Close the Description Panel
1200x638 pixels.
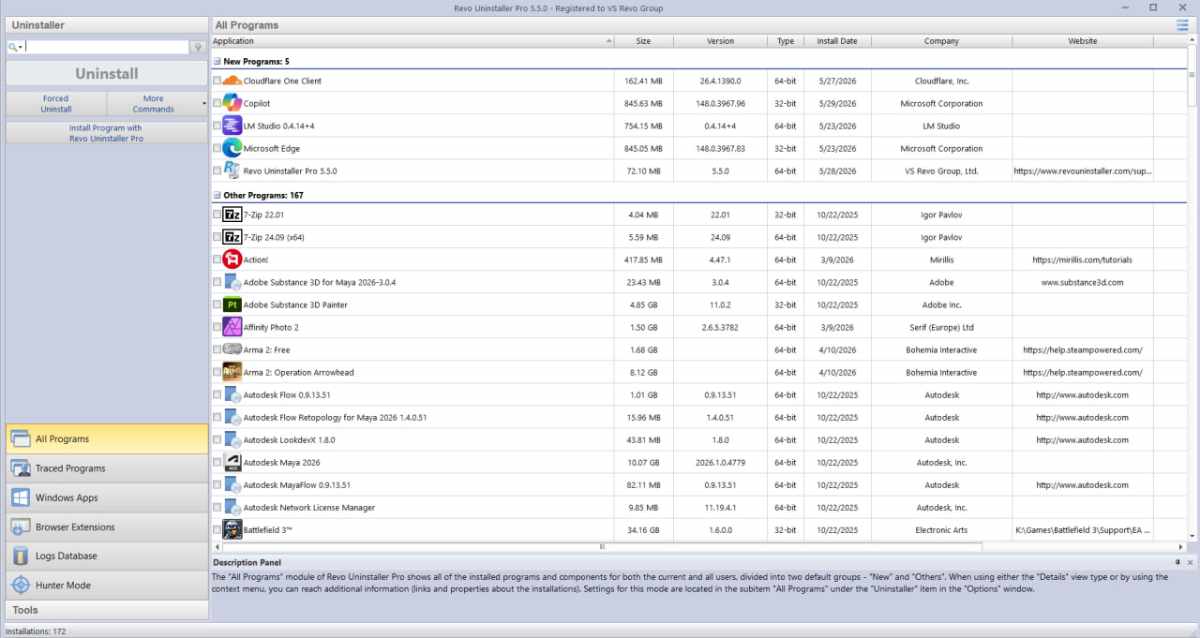point(1190,563)
